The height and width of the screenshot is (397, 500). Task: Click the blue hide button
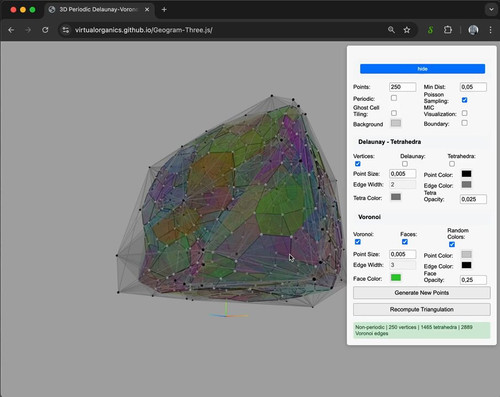[x=422, y=69]
